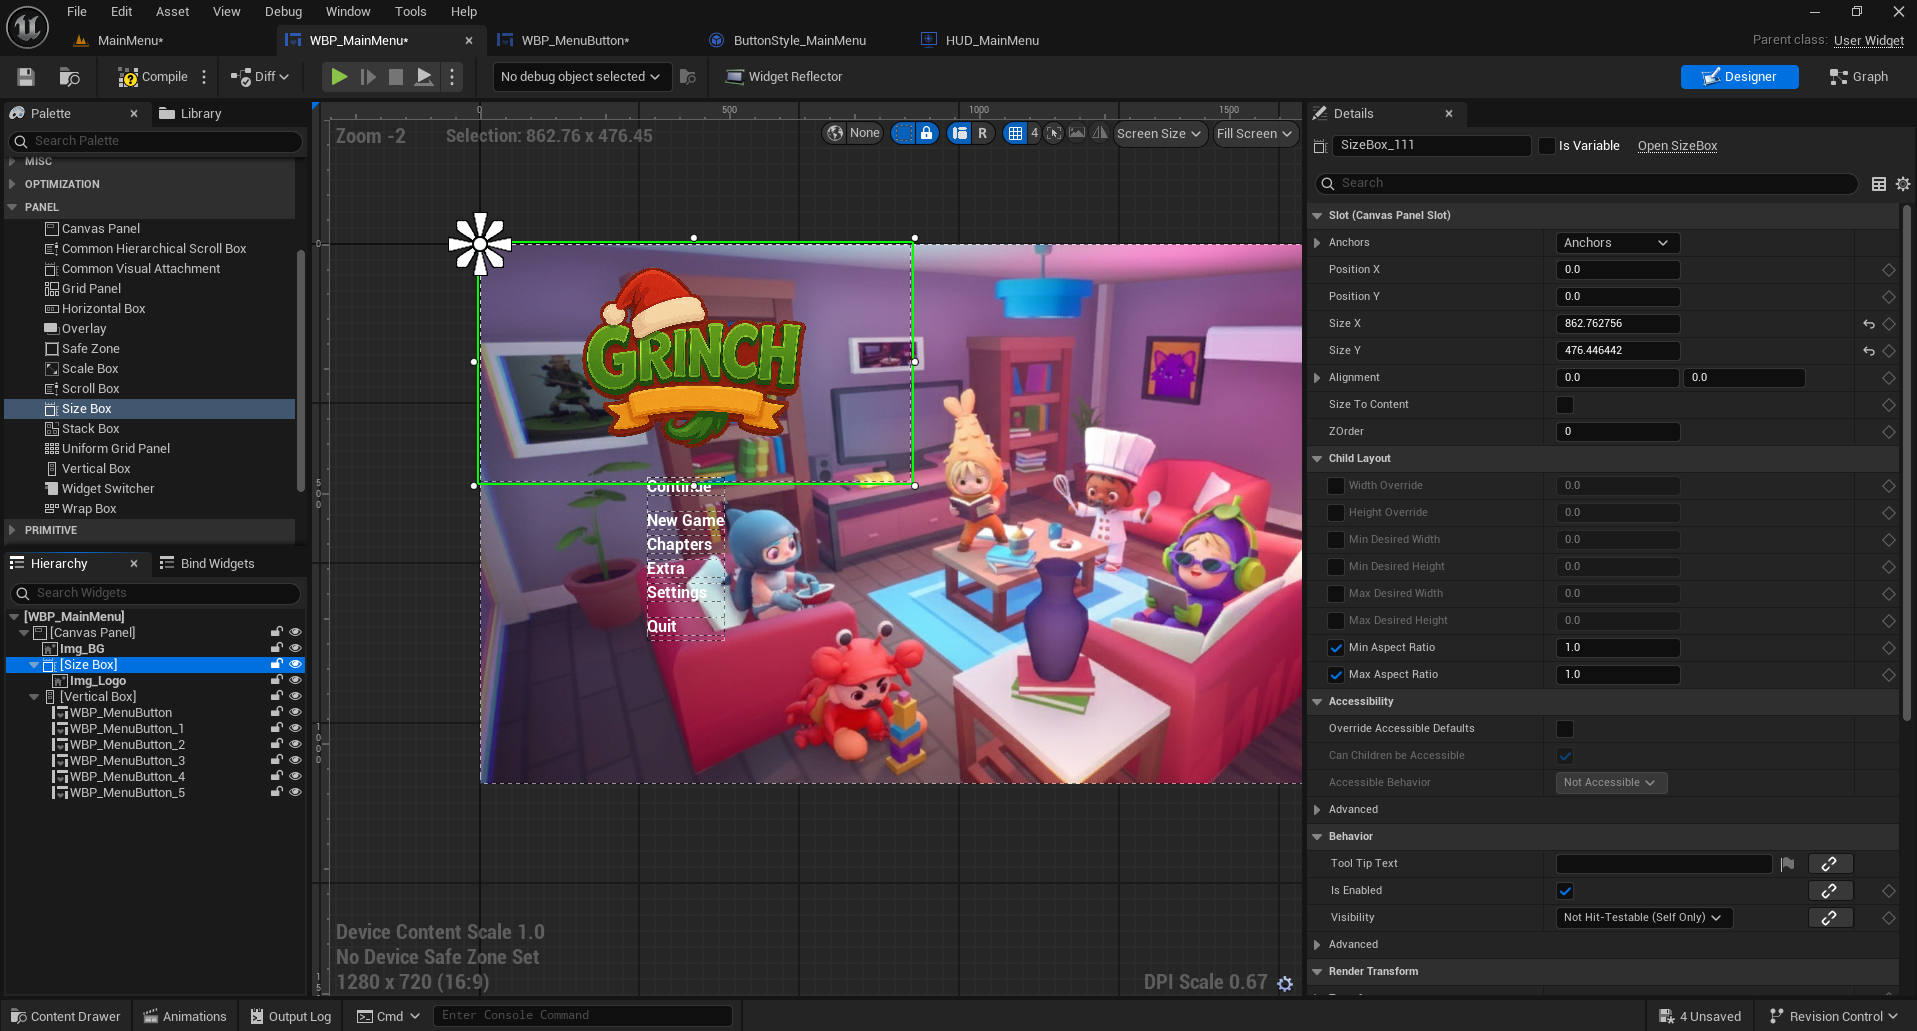Expand the OPTIMIZATION palette category

[12, 184]
